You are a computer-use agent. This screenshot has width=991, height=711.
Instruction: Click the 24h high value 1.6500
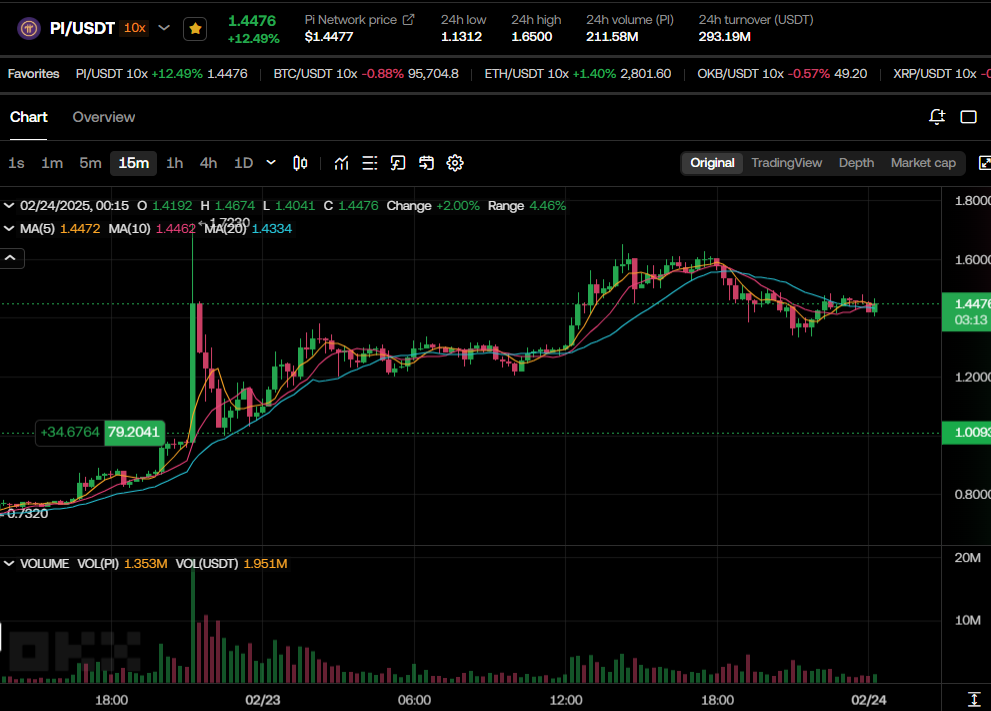[532, 37]
